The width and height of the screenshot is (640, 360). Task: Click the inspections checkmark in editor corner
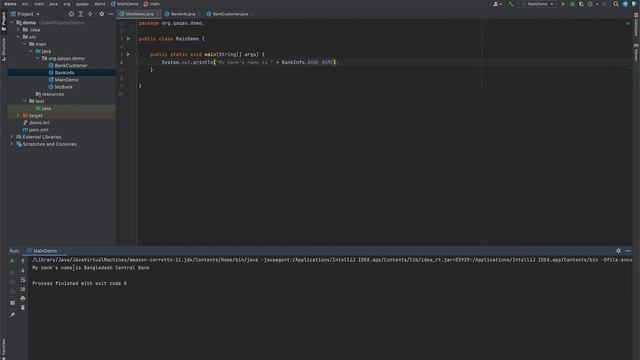(x=627, y=24)
